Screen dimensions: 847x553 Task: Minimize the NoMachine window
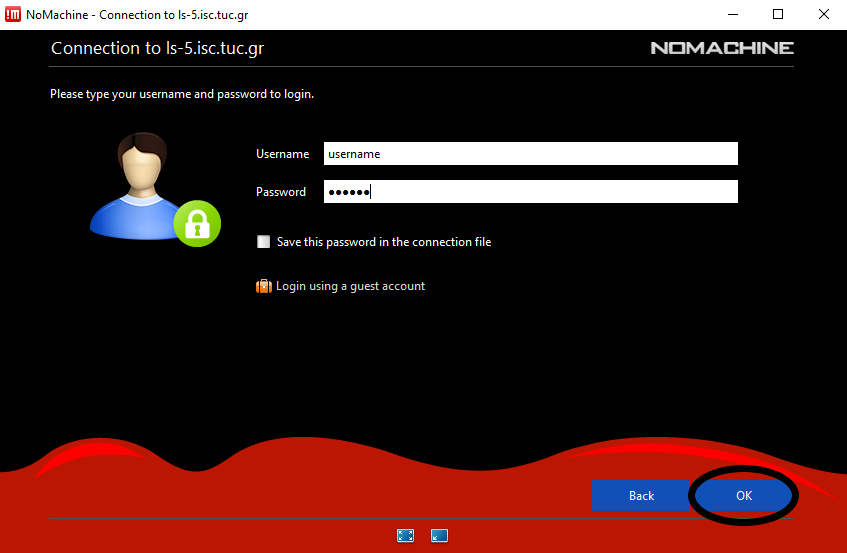[x=730, y=14]
